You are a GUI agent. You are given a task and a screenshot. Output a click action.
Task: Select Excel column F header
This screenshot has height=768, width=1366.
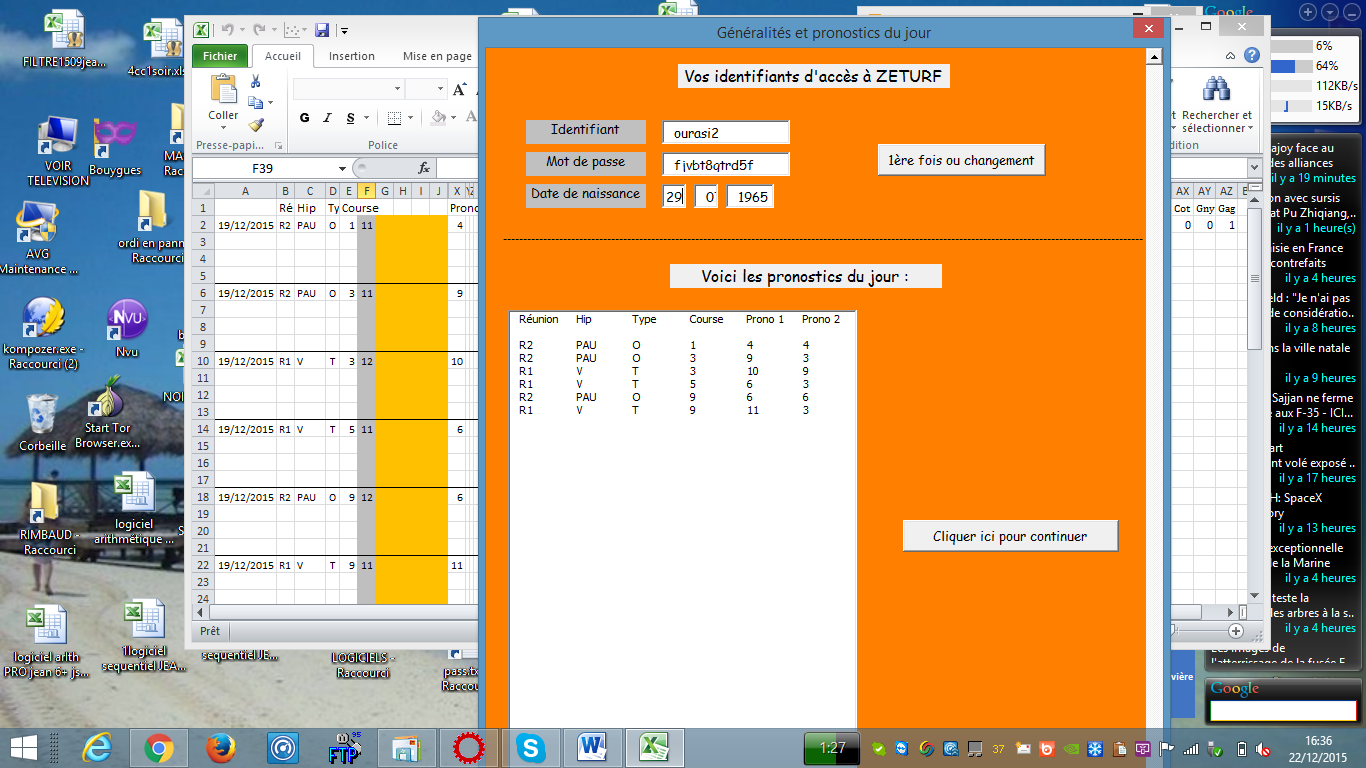[x=366, y=191]
